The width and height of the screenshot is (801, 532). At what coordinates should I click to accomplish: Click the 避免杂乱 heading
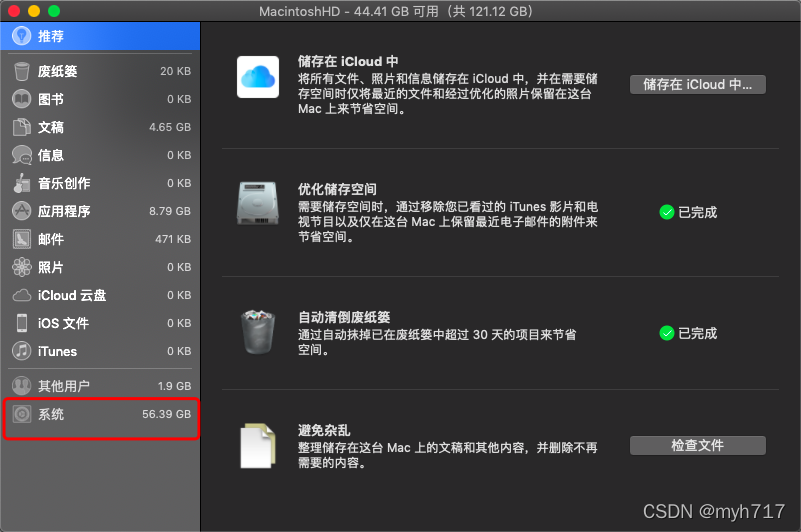point(324,430)
